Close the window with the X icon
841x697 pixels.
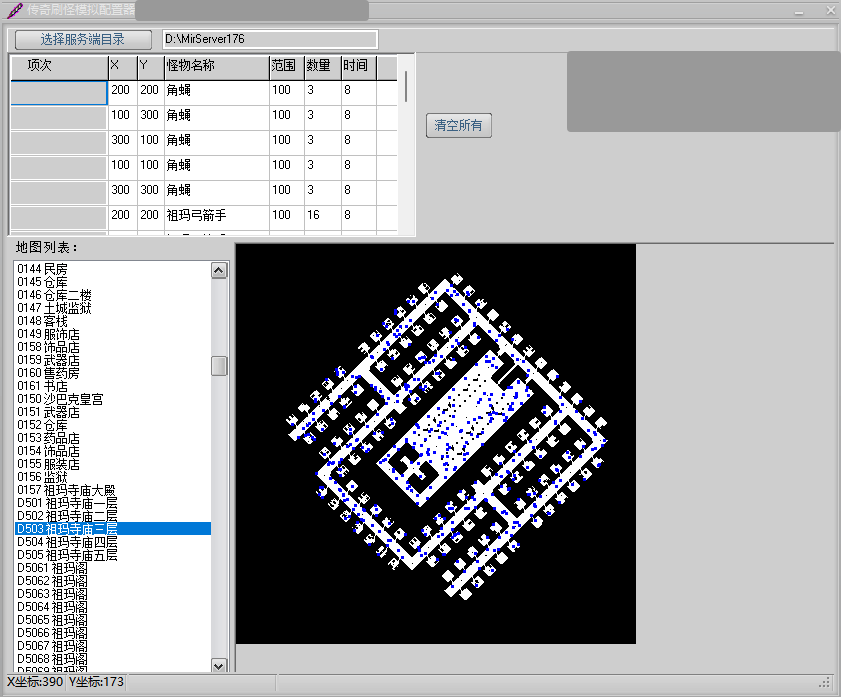[830, 10]
